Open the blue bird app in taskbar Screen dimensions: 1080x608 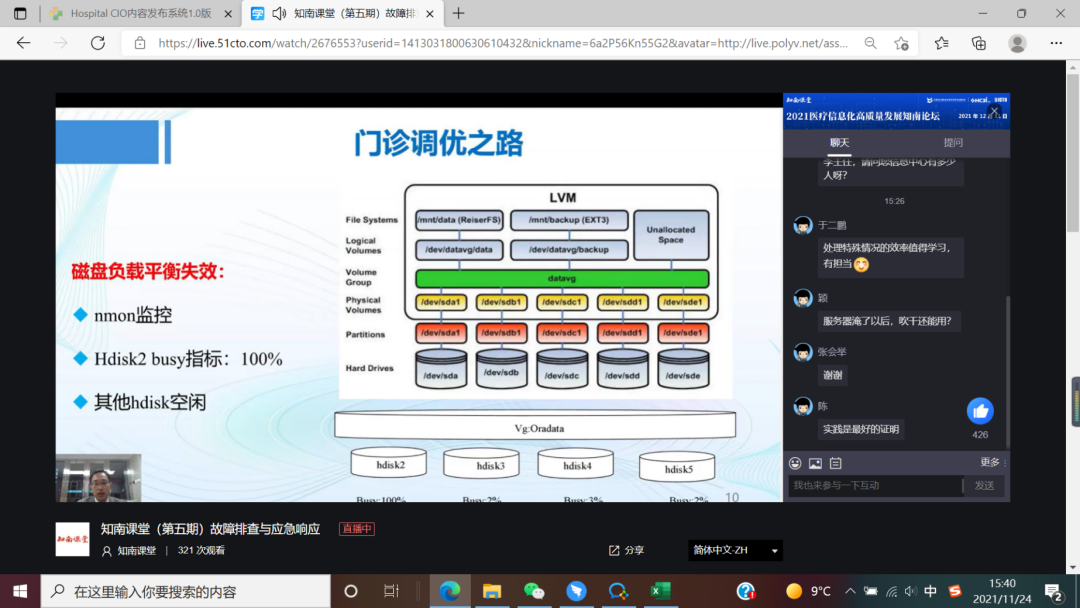[x=577, y=591]
